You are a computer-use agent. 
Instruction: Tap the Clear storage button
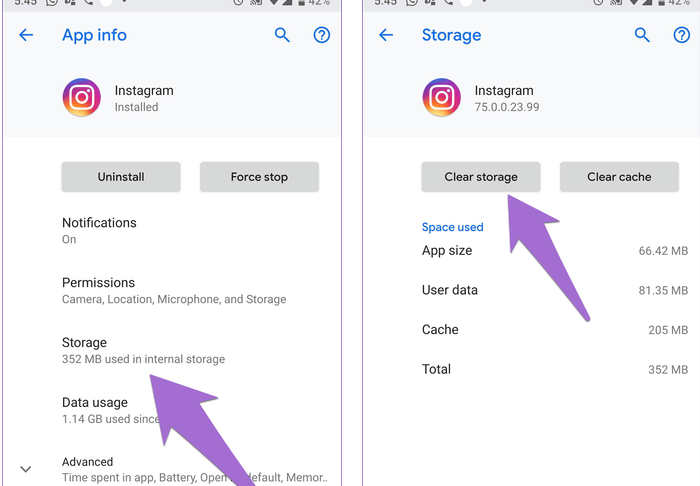coord(481,177)
